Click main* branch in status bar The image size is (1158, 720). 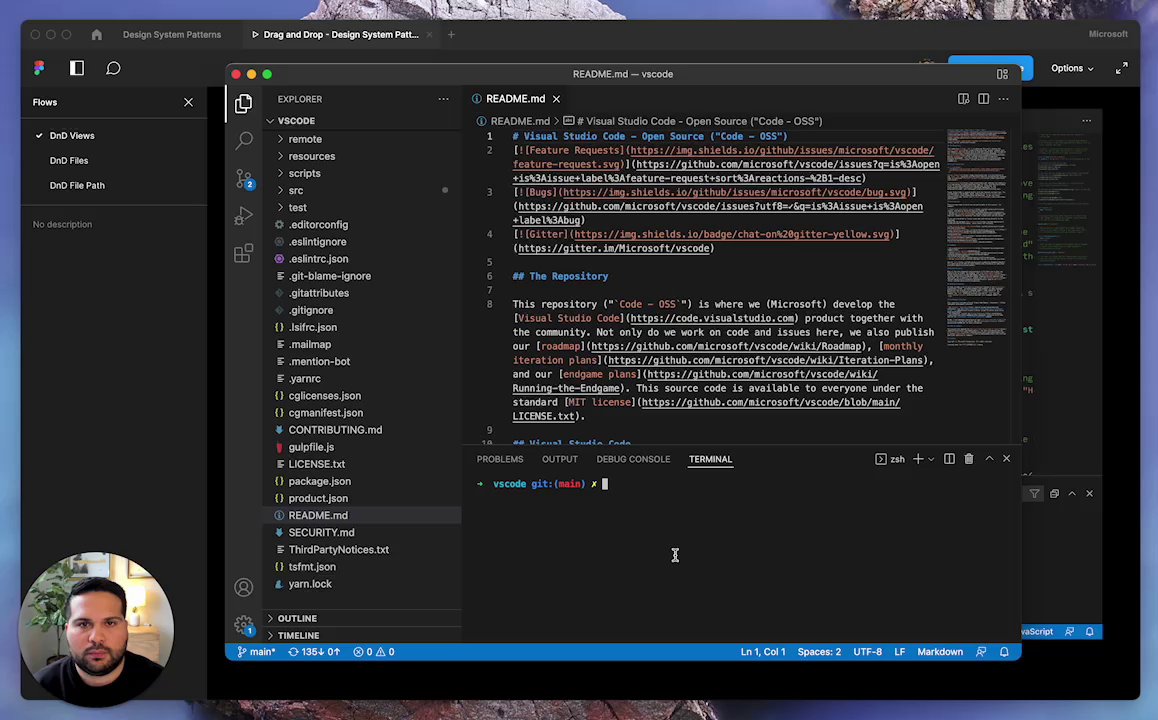tap(256, 652)
